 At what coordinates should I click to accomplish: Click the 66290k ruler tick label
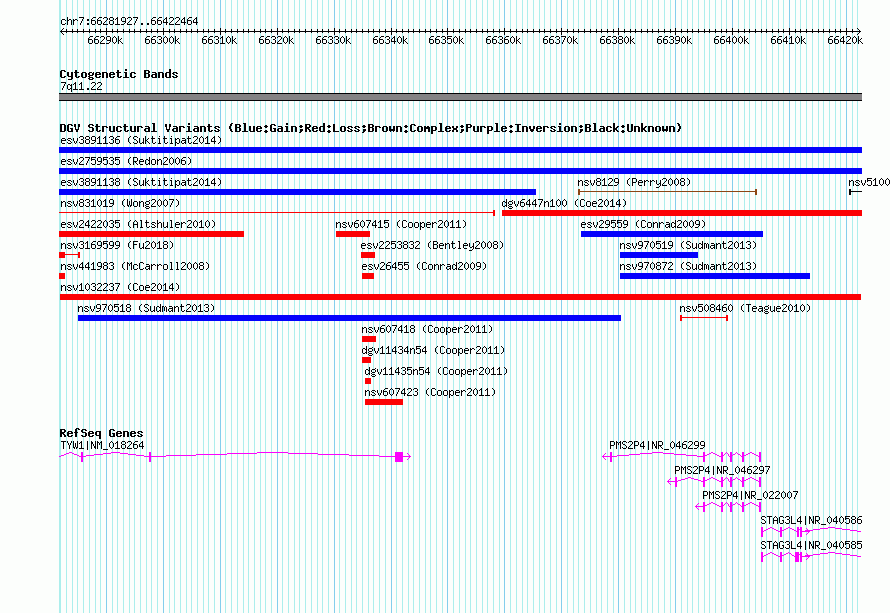pos(105,40)
